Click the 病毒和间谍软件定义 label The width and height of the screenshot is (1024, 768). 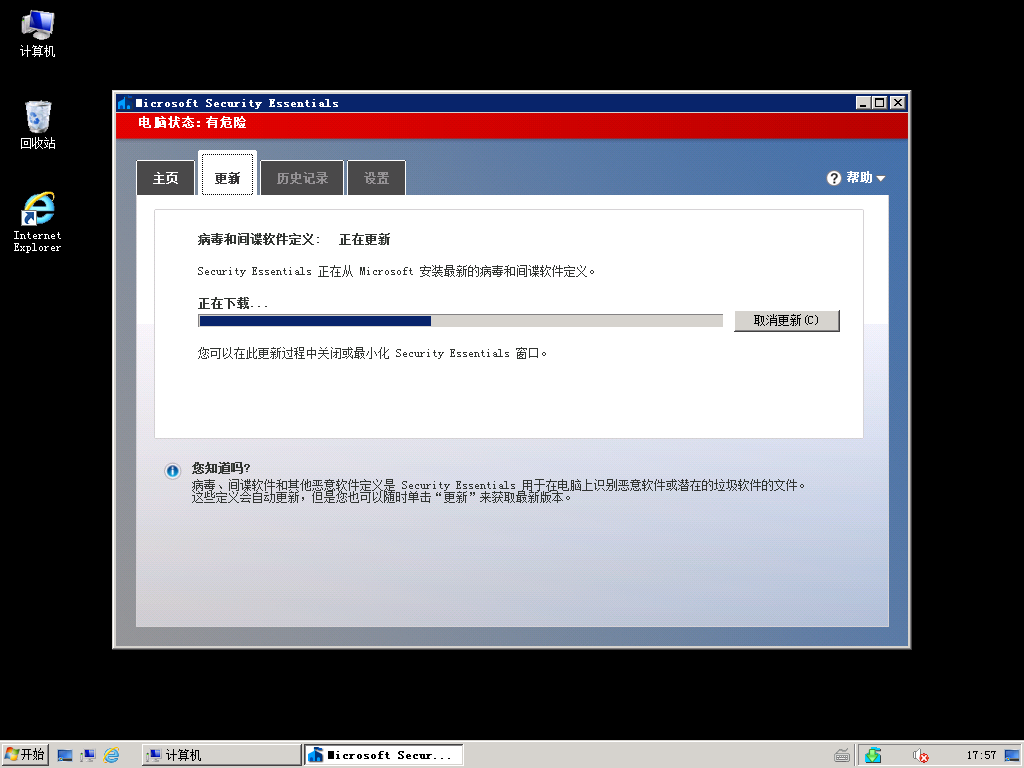(x=259, y=240)
